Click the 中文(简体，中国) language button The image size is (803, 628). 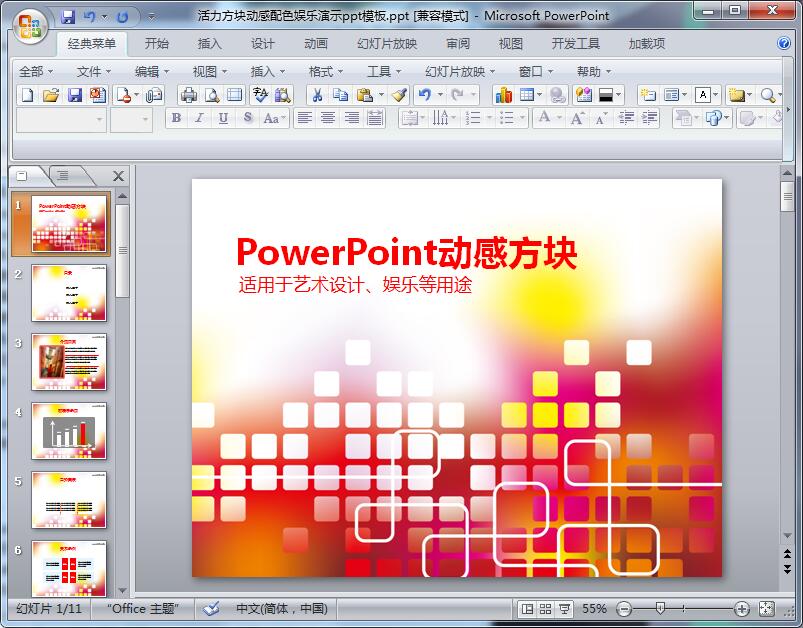pos(282,609)
